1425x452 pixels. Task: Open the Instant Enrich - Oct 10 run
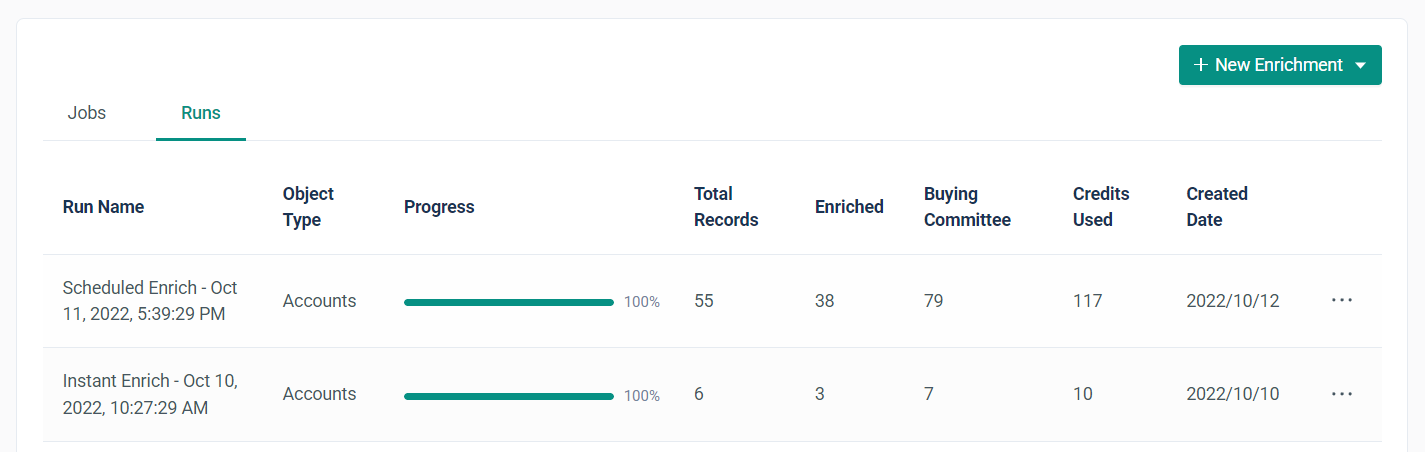[149, 394]
